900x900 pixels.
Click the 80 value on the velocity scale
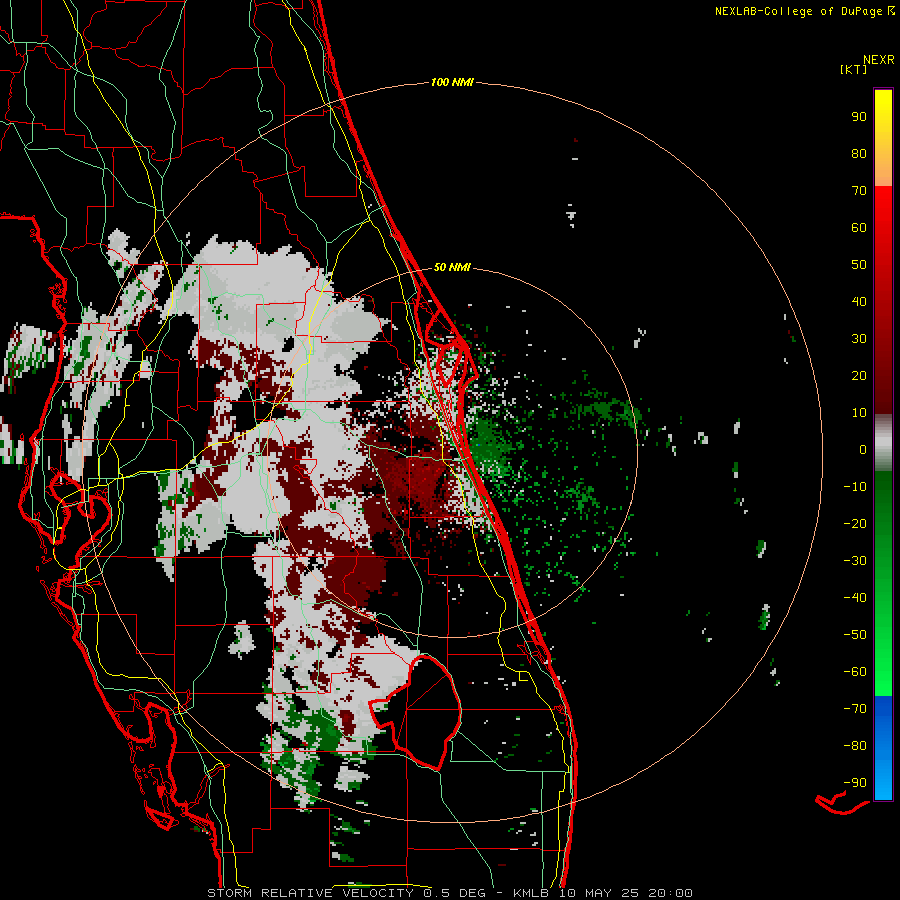point(859,154)
